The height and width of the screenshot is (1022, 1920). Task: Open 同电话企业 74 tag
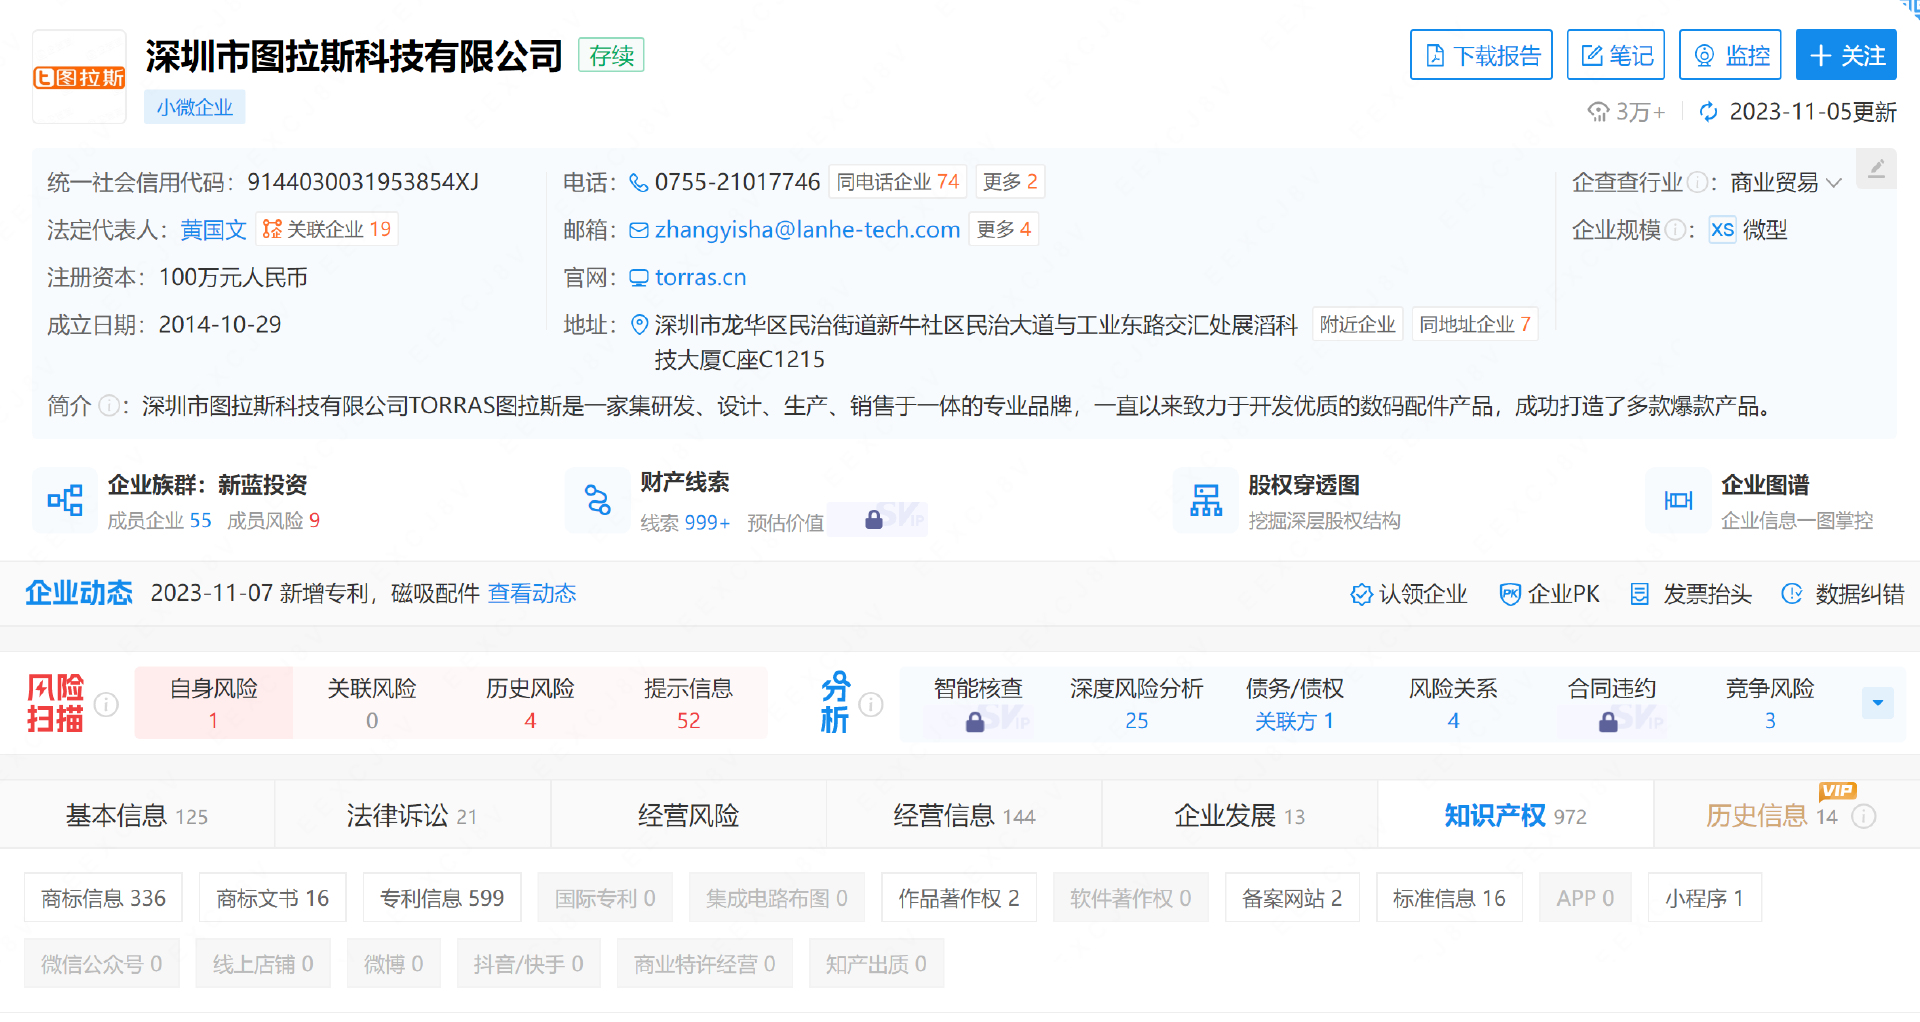pyautogui.click(x=897, y=182)
